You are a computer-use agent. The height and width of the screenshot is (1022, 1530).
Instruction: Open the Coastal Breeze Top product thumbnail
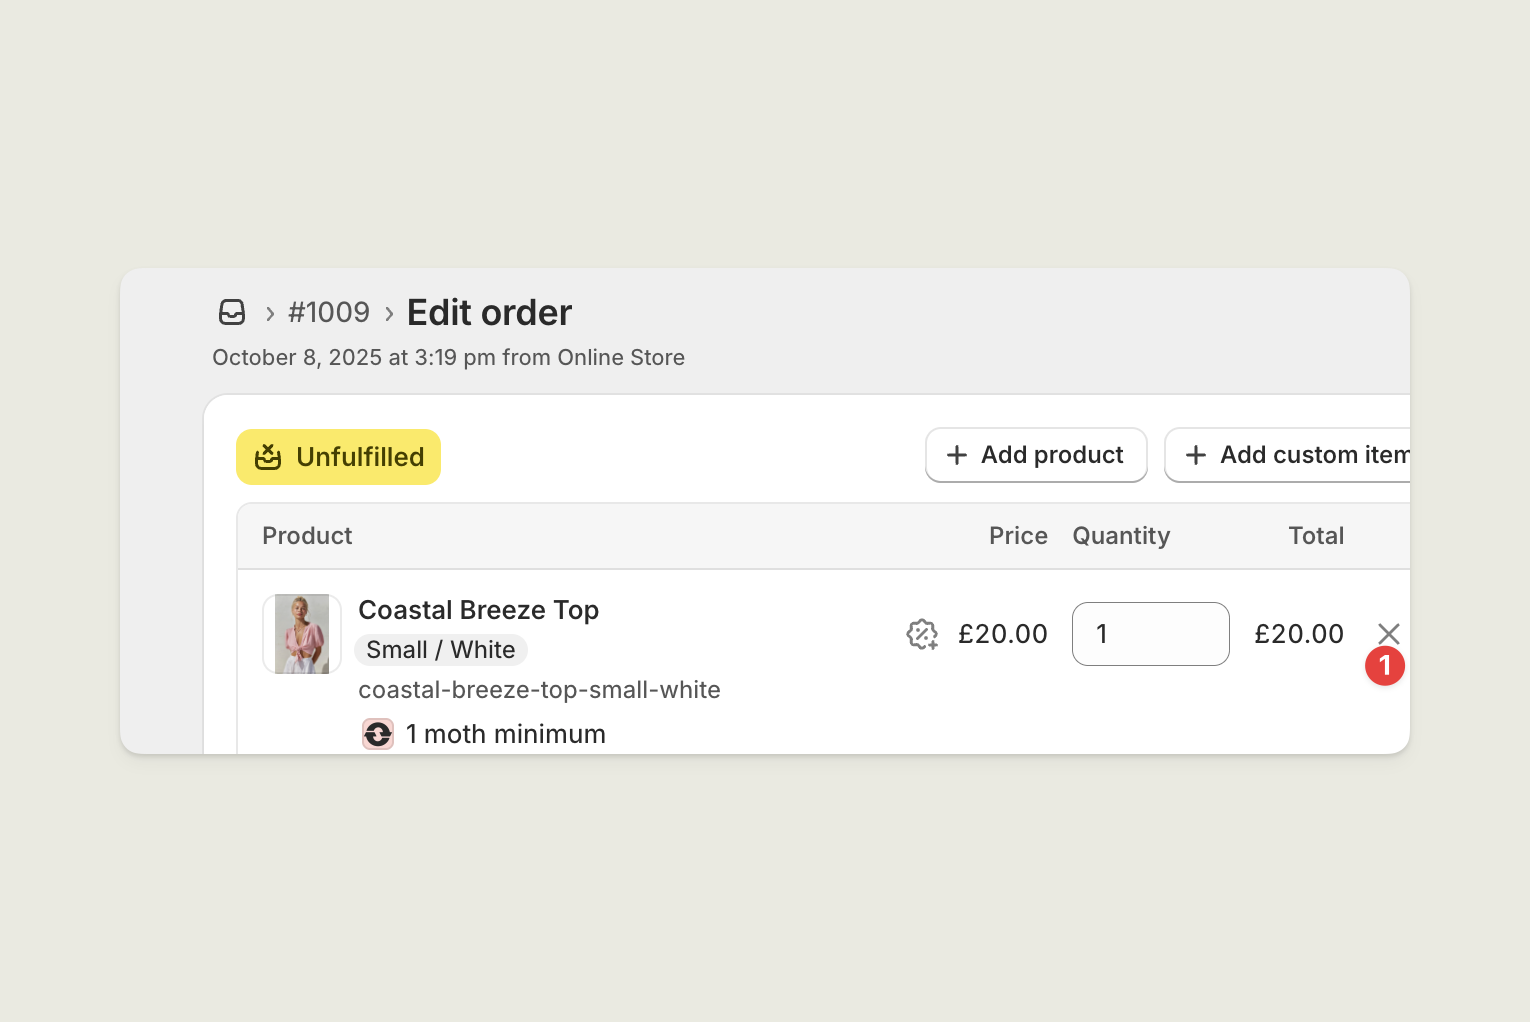[302, 634]
